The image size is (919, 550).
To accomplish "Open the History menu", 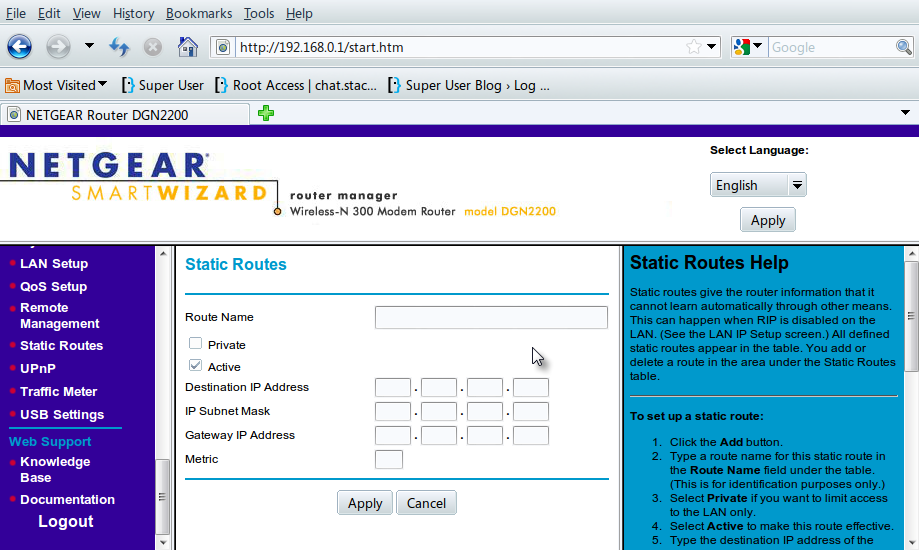I will [x=133, y=13].
